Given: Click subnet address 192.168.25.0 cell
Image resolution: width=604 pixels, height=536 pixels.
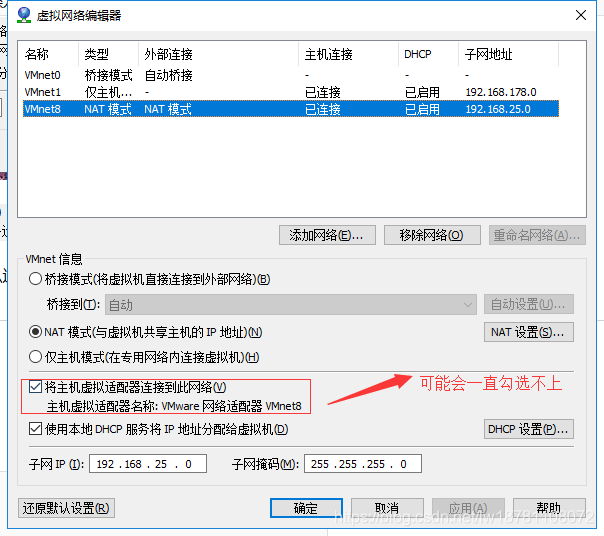Looking at the screenshot, I should coord(498,109).
